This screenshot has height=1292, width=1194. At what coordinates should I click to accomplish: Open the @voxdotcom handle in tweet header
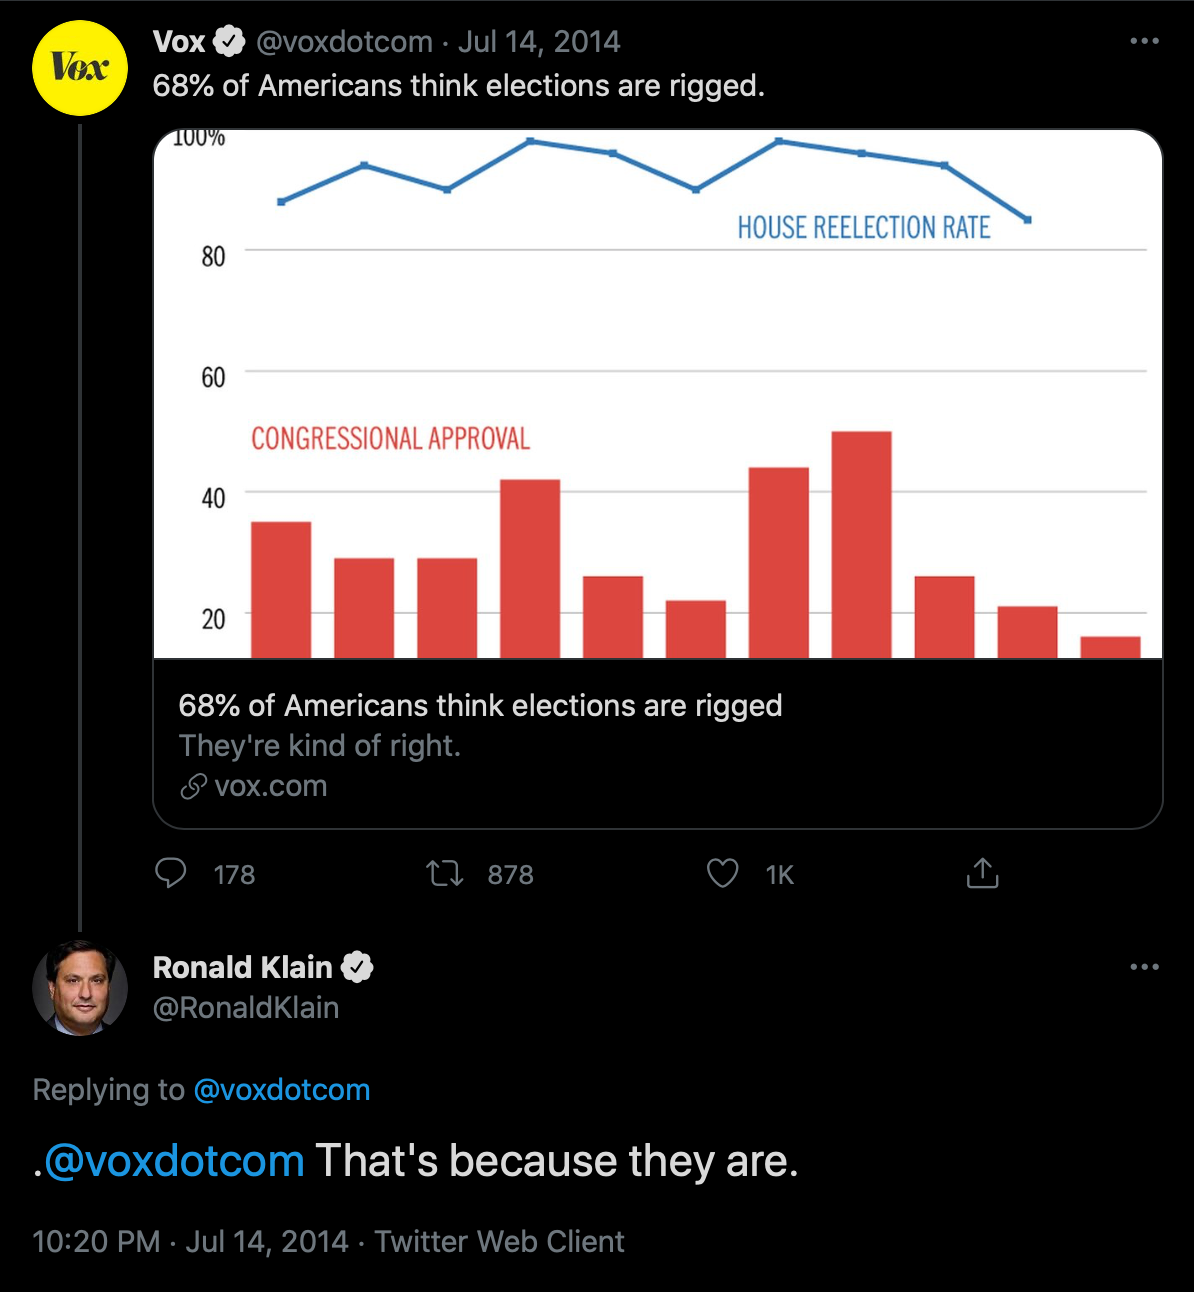tap(344, 42)
